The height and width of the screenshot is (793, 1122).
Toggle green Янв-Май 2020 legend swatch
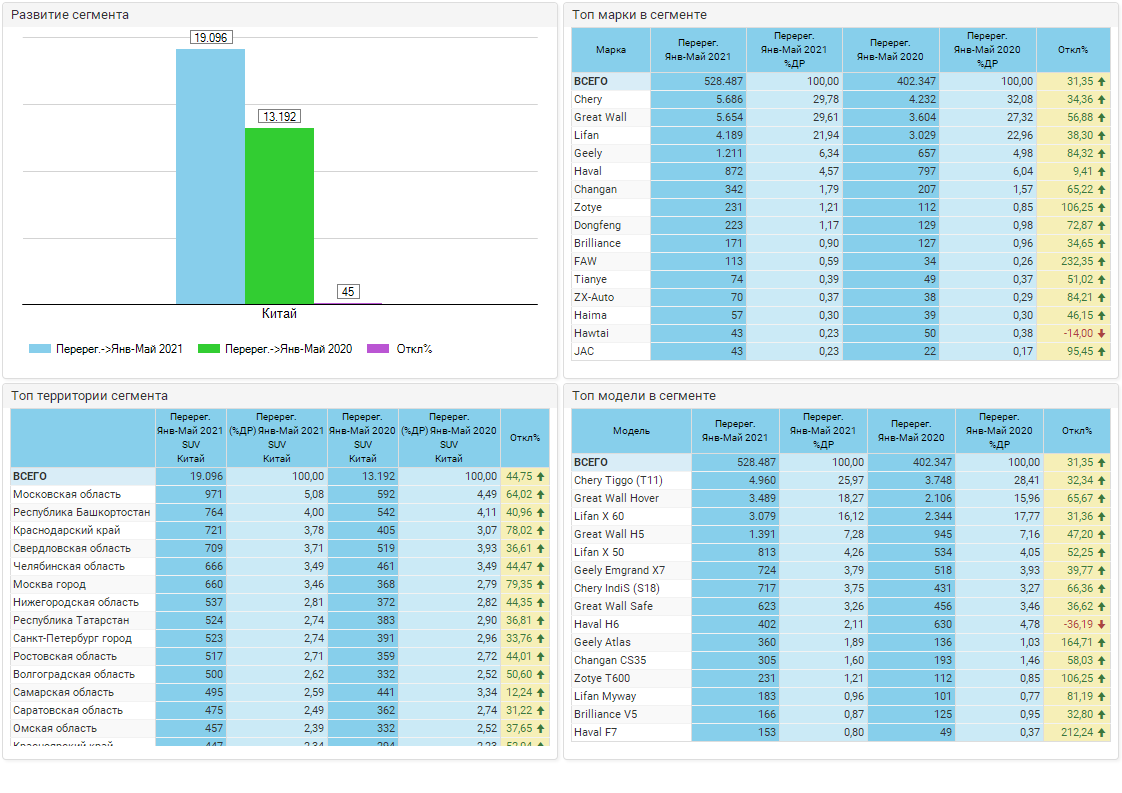[x=208, y=349]
